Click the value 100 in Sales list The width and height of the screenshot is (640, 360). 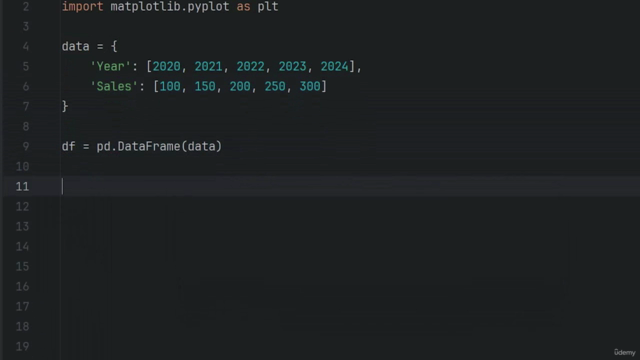click(170, 87)
